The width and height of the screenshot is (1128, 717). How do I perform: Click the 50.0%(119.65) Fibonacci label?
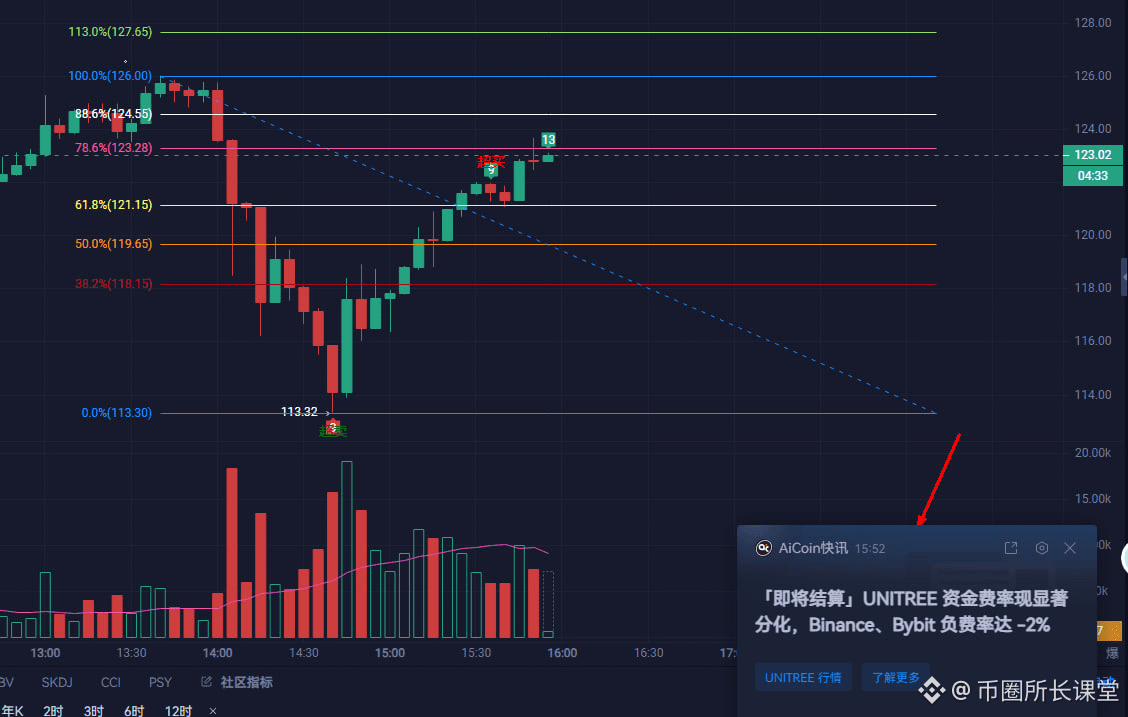[114, 244]
